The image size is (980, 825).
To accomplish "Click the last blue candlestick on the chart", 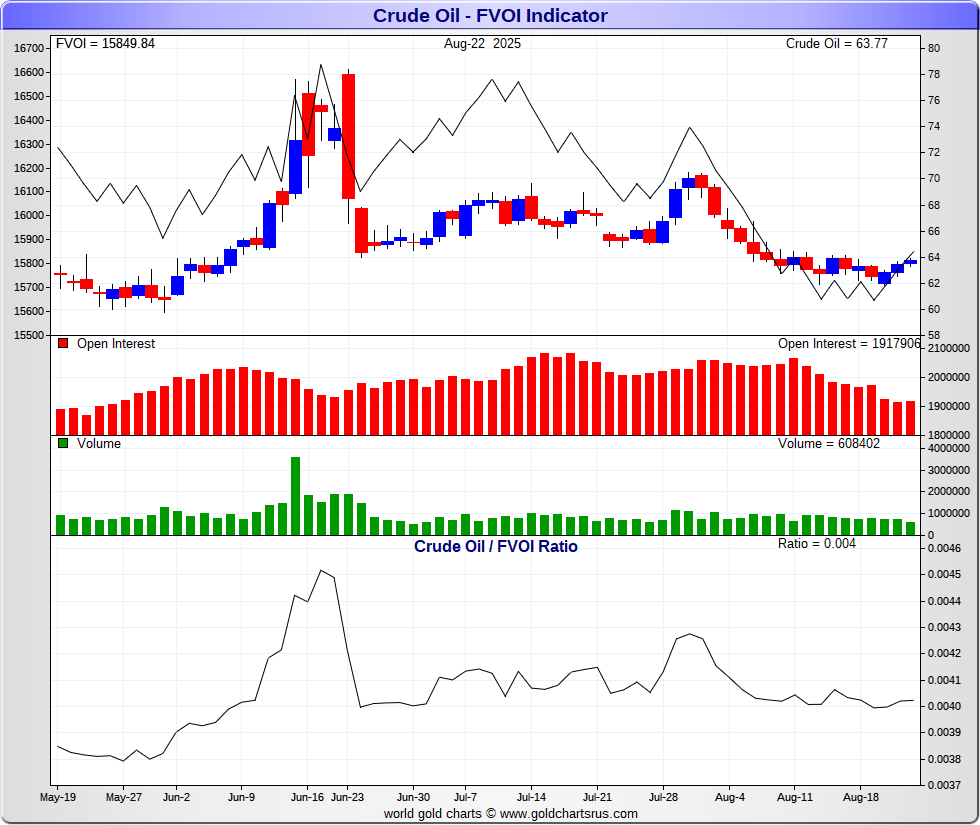I will coord(911,262).
